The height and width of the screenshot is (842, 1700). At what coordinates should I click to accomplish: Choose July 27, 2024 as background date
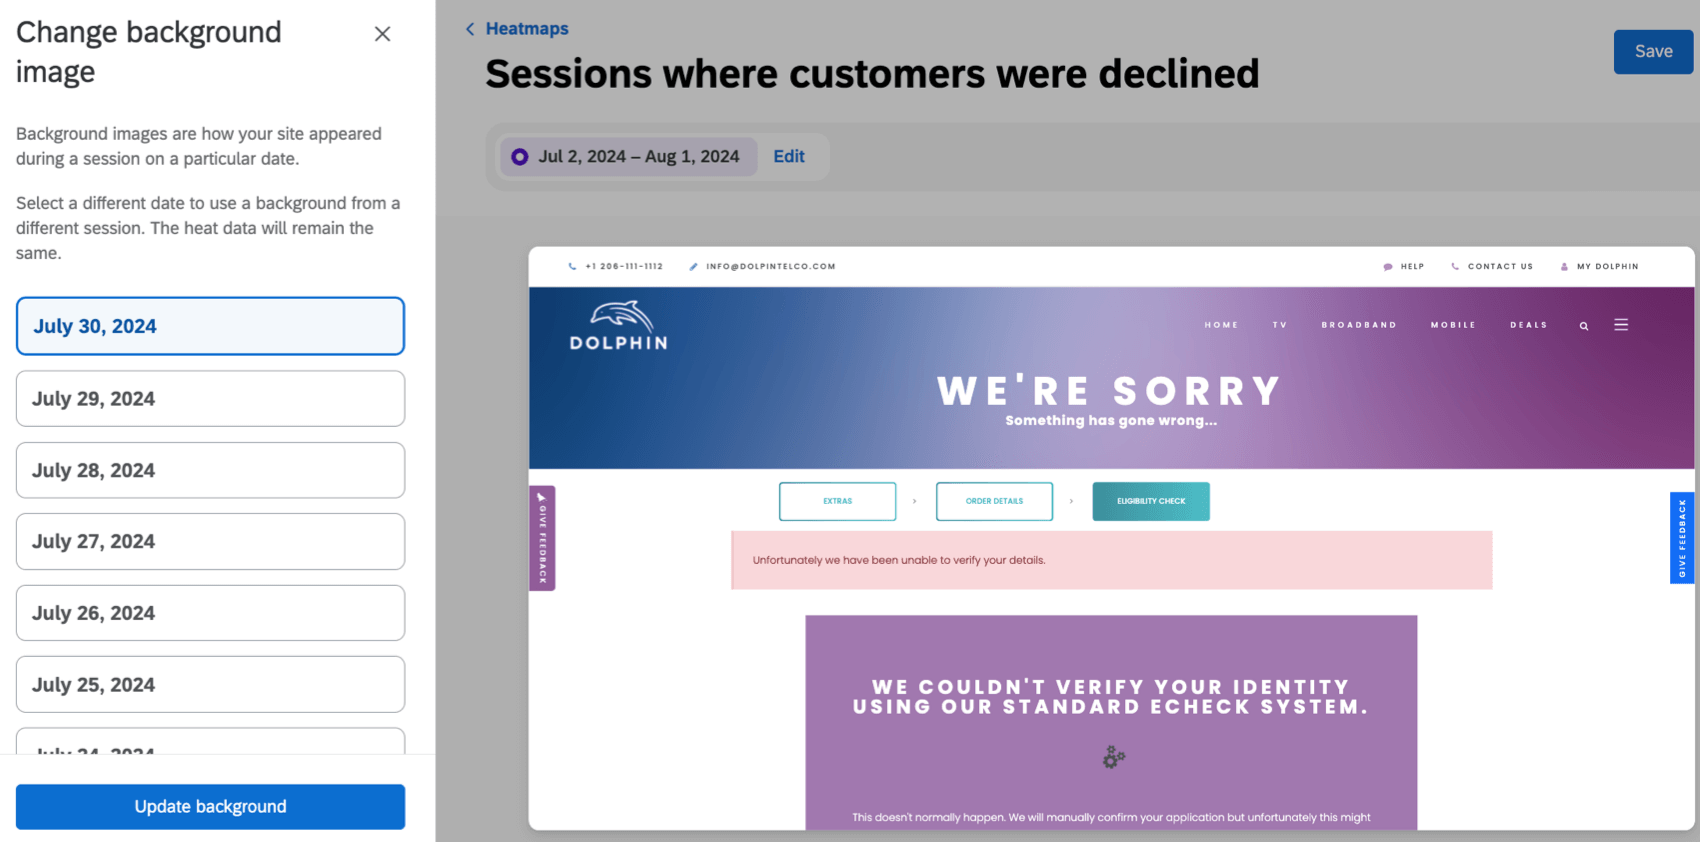coord(210,542)
